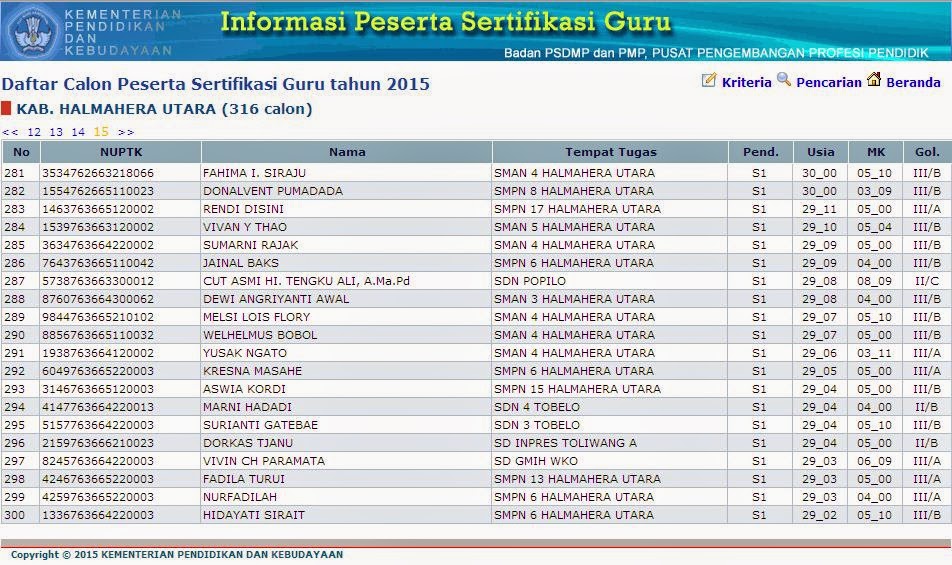Open page 14 of the list
This screenshot has width=952, height=565.
[x=78, y=132]
